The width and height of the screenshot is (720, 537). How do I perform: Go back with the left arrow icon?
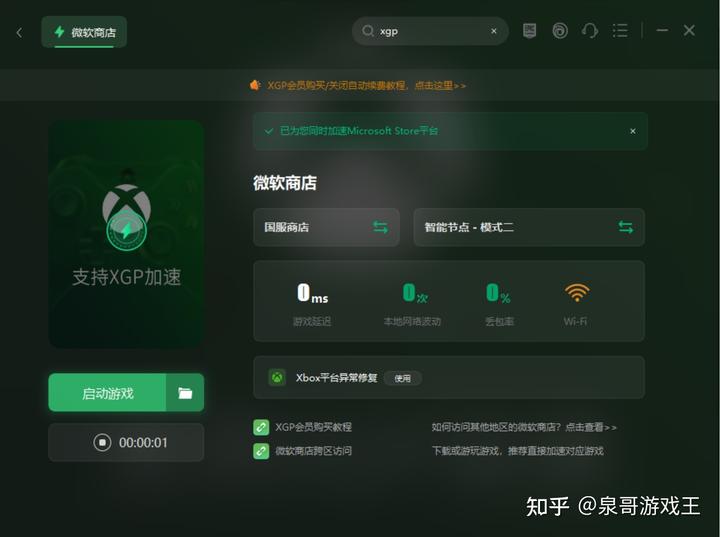point(19,33)
